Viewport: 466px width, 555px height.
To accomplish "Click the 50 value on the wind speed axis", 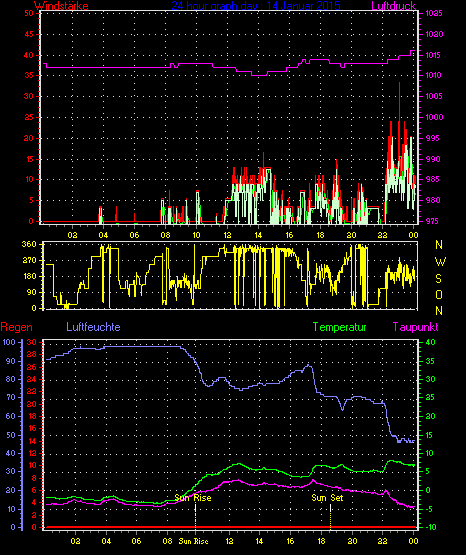I will 29,13.
